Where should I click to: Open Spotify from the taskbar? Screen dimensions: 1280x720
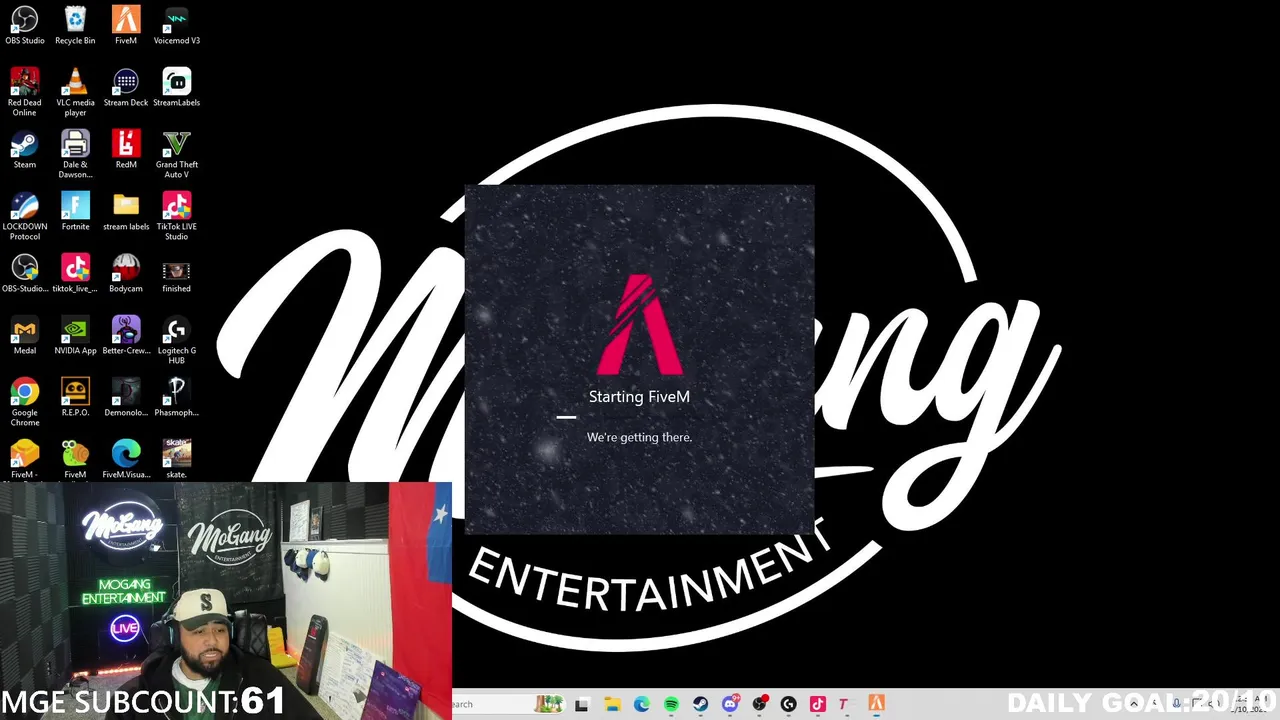tap(671, 704)
